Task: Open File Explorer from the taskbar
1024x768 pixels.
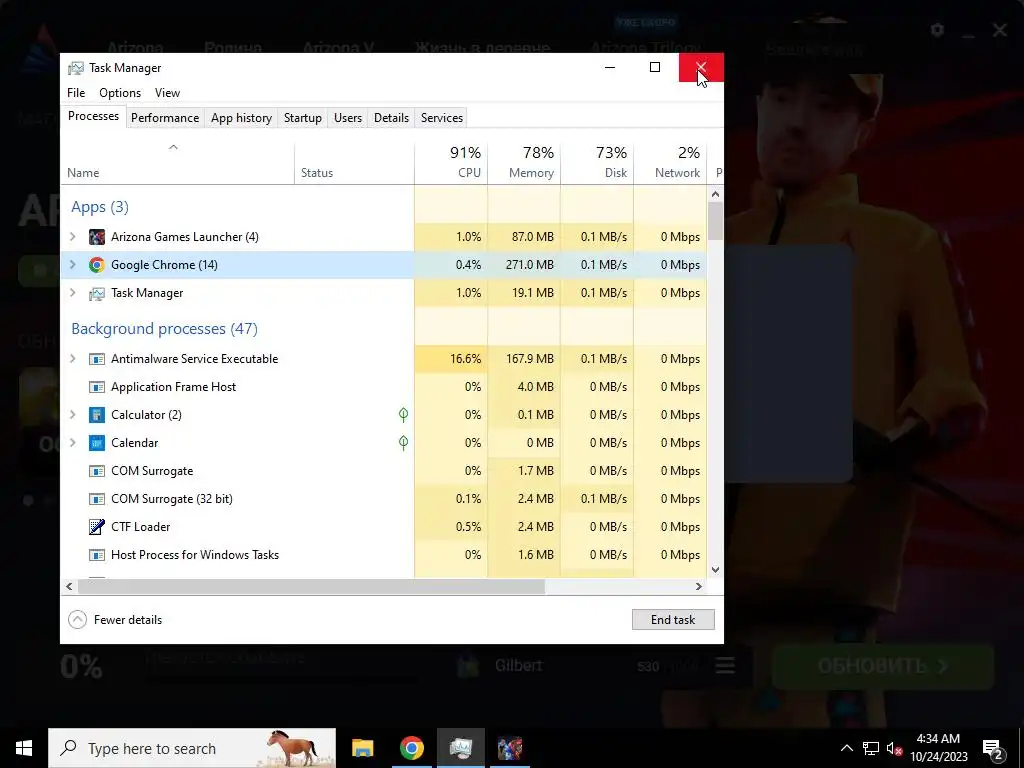Action: point(362,748)
